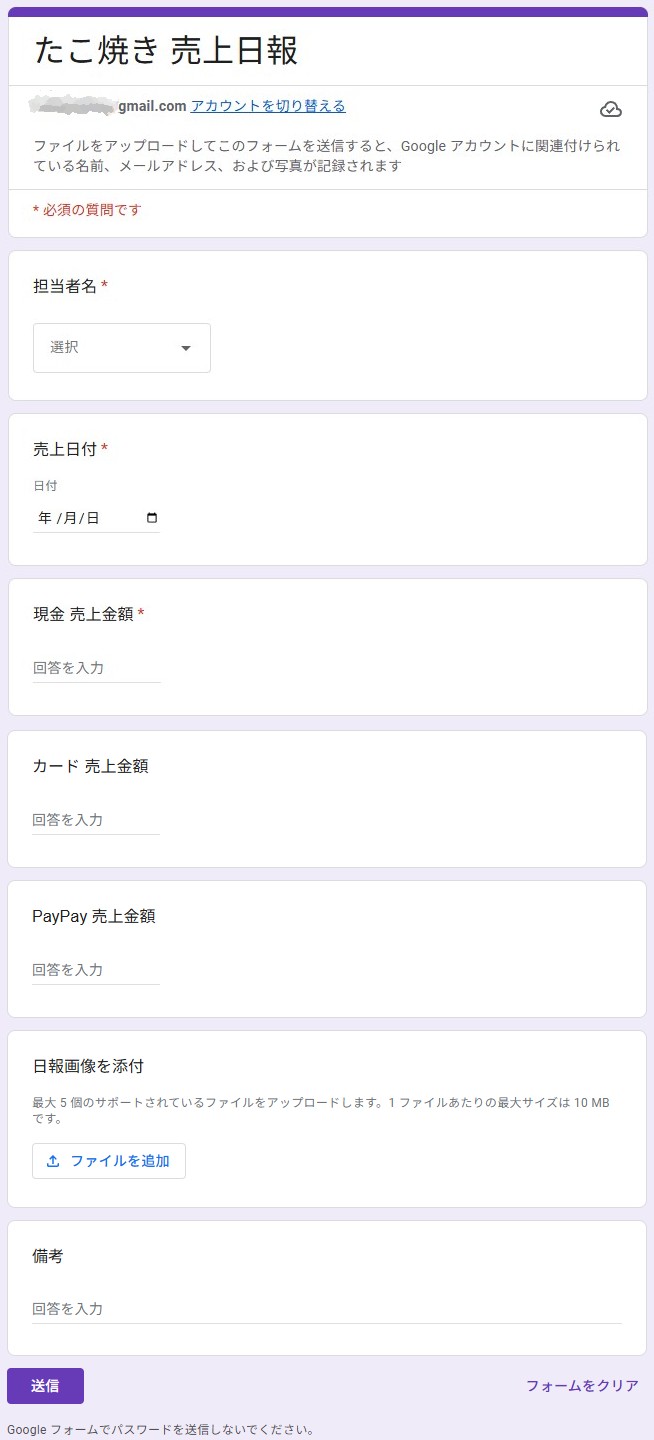654x1440 pixels.
Task: Open the date picker calendar icon
Action: click(150, 515)
